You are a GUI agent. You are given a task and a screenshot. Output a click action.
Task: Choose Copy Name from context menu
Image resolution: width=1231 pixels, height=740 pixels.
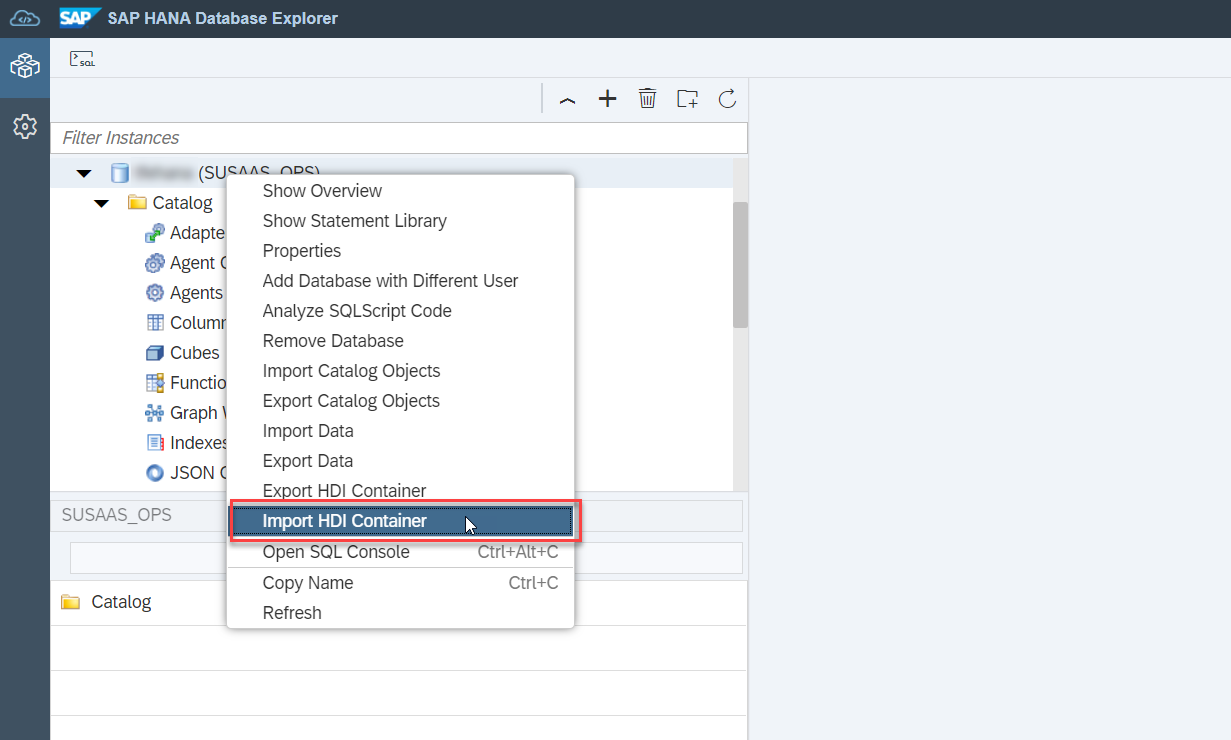pyautogui.click(x=401, y=583)
